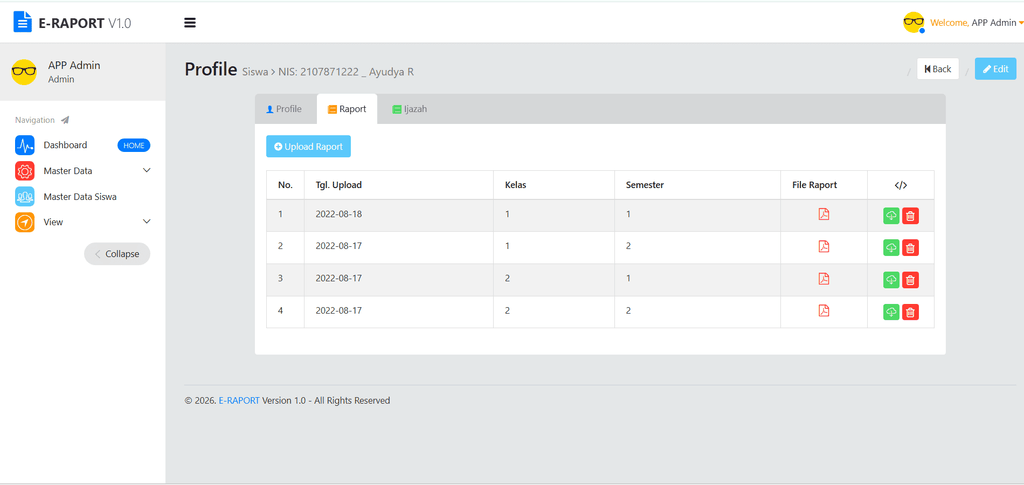The image size is (1024, 485).
Task: Click the No. column header
Action: tap(285, 185)
